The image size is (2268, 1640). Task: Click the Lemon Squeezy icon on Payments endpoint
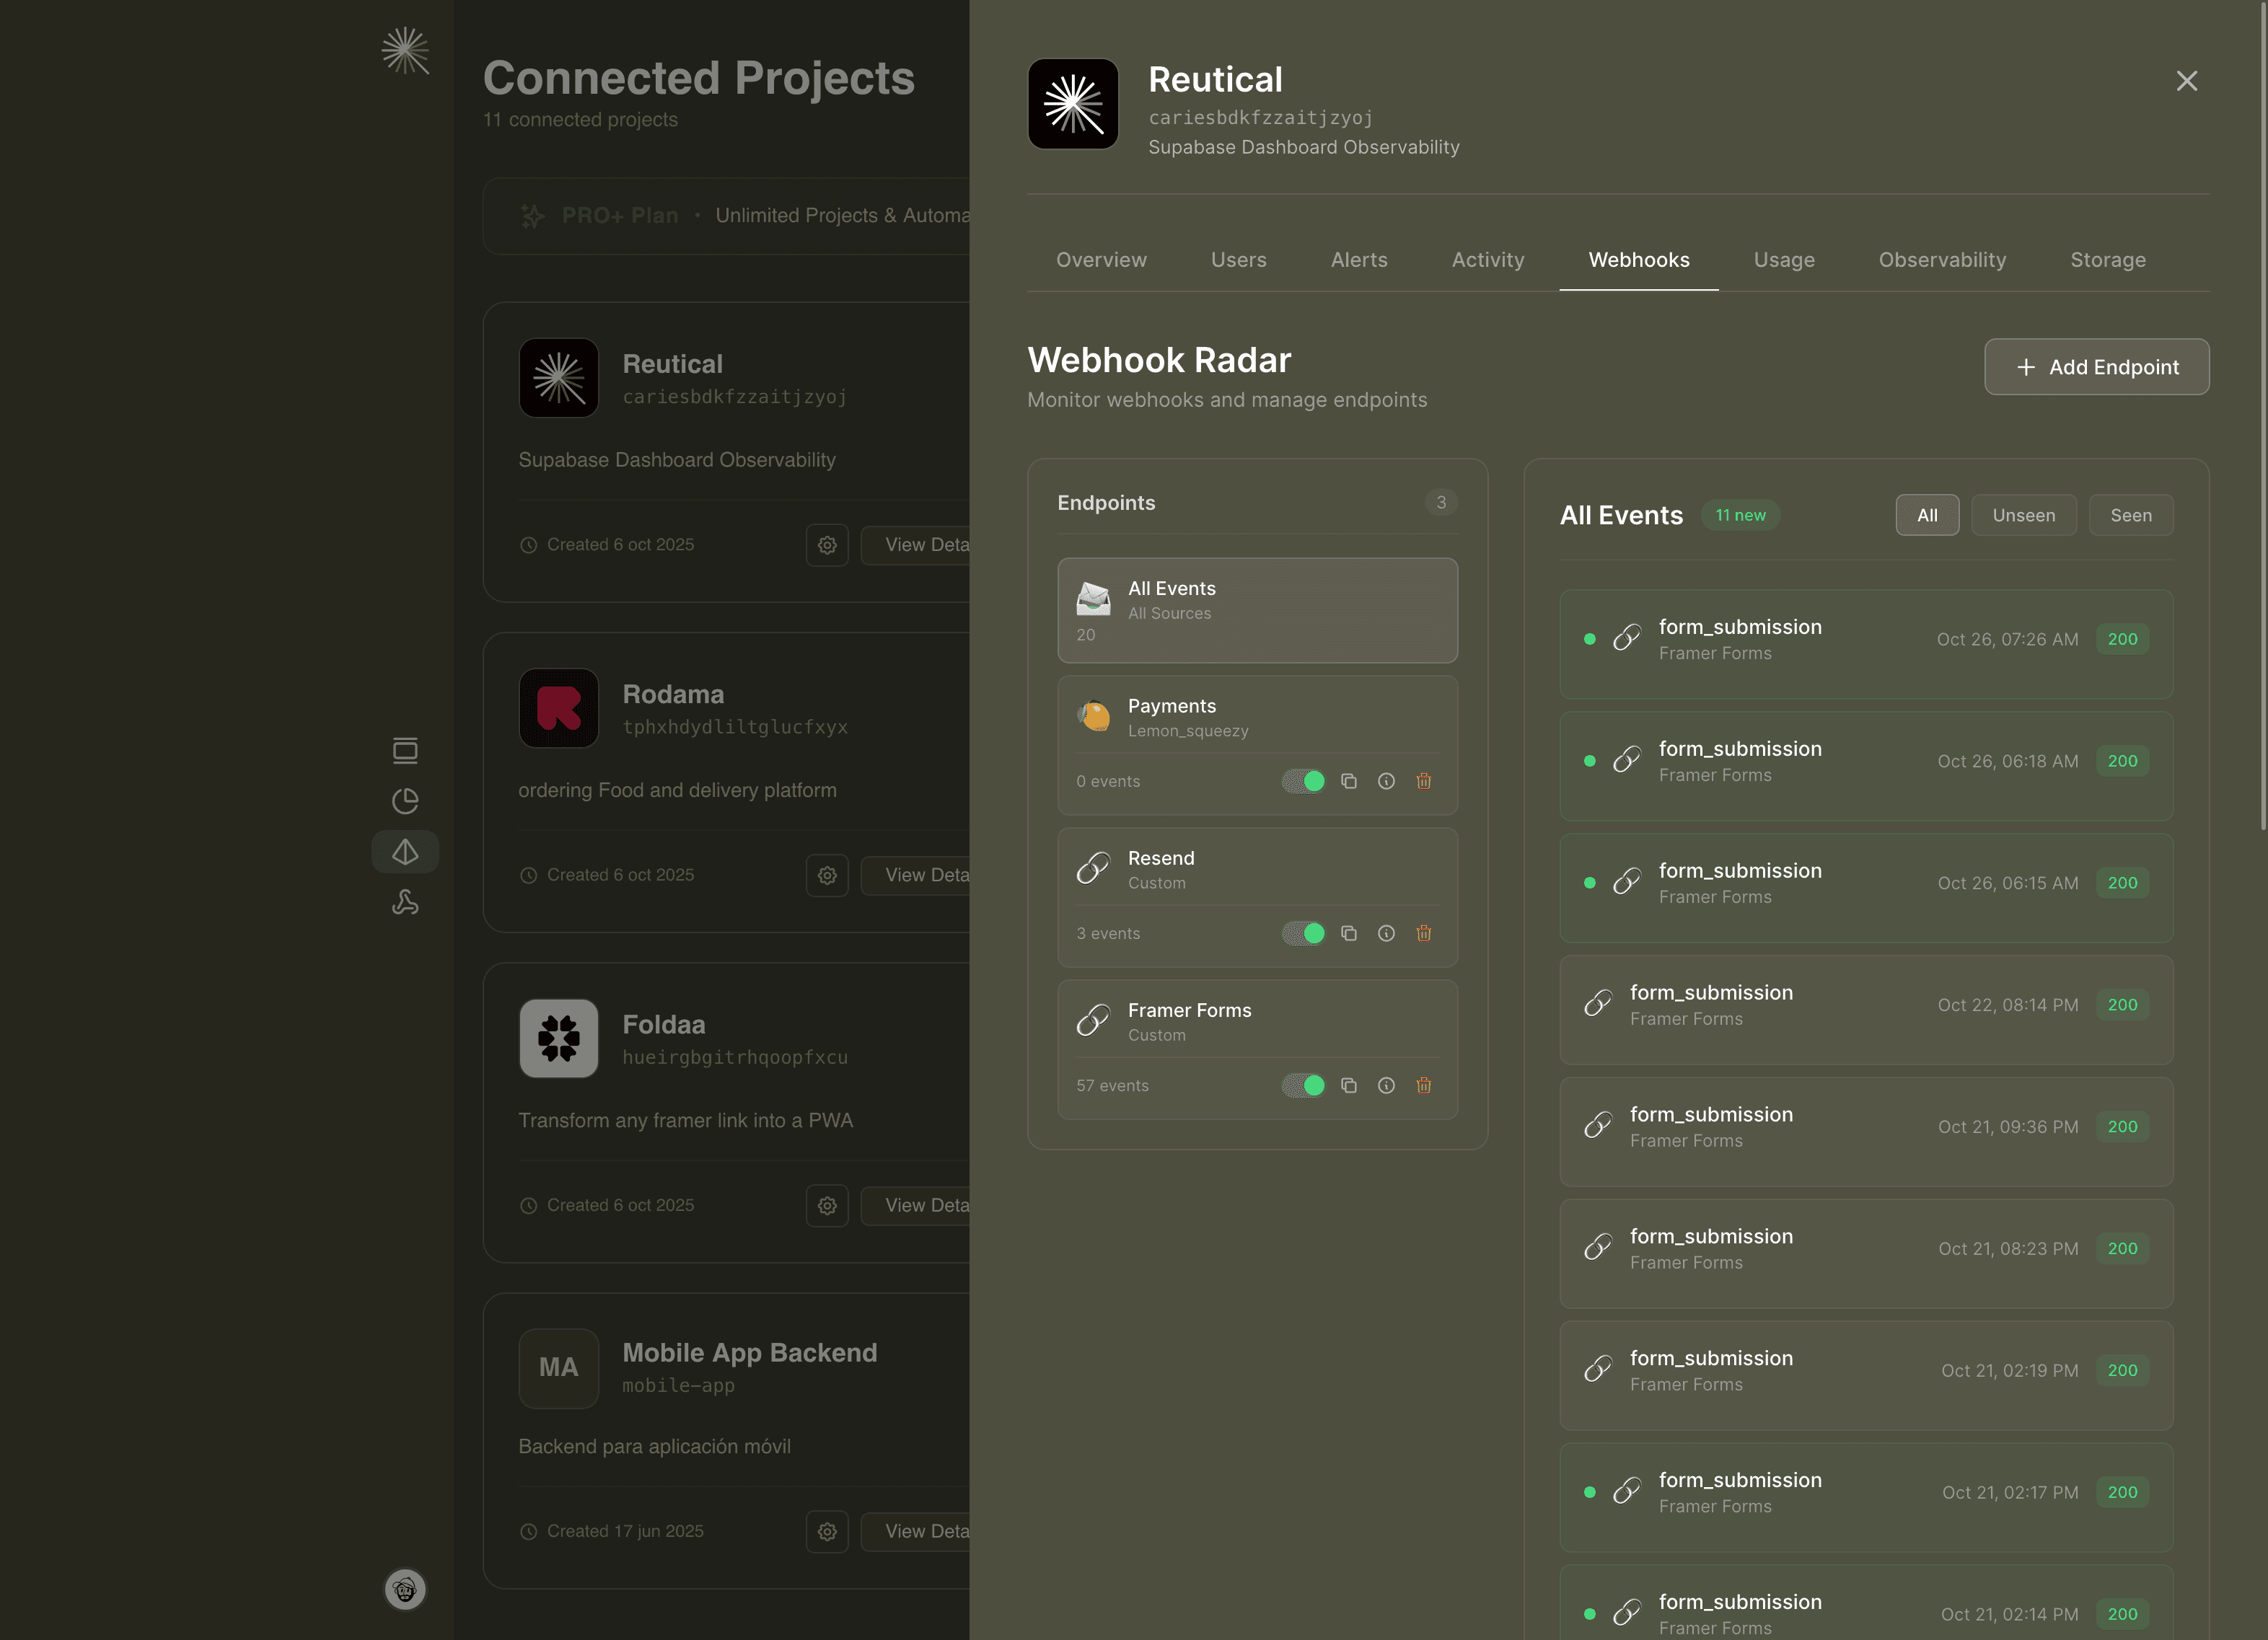(x=1093, y=716)
